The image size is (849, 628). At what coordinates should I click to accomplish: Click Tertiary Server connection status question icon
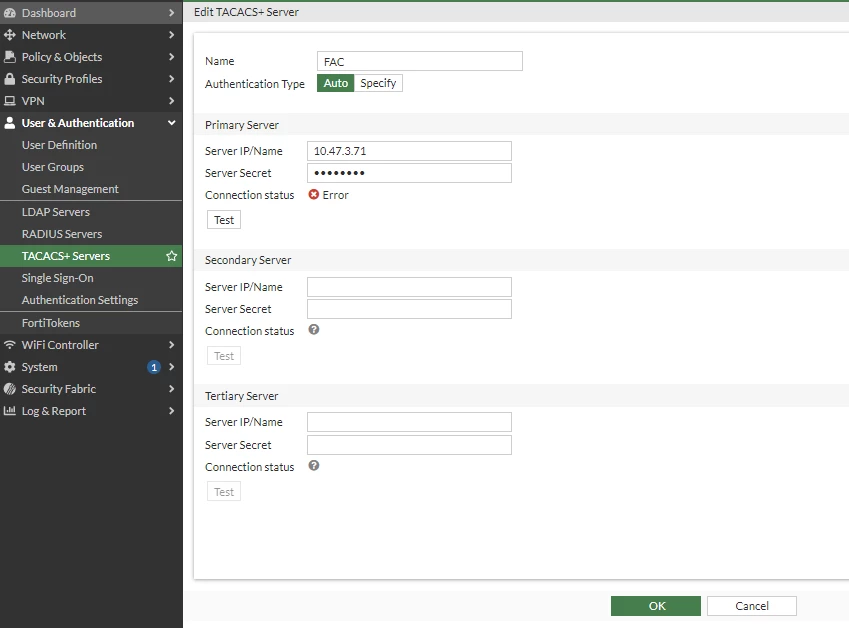[314, 466]
